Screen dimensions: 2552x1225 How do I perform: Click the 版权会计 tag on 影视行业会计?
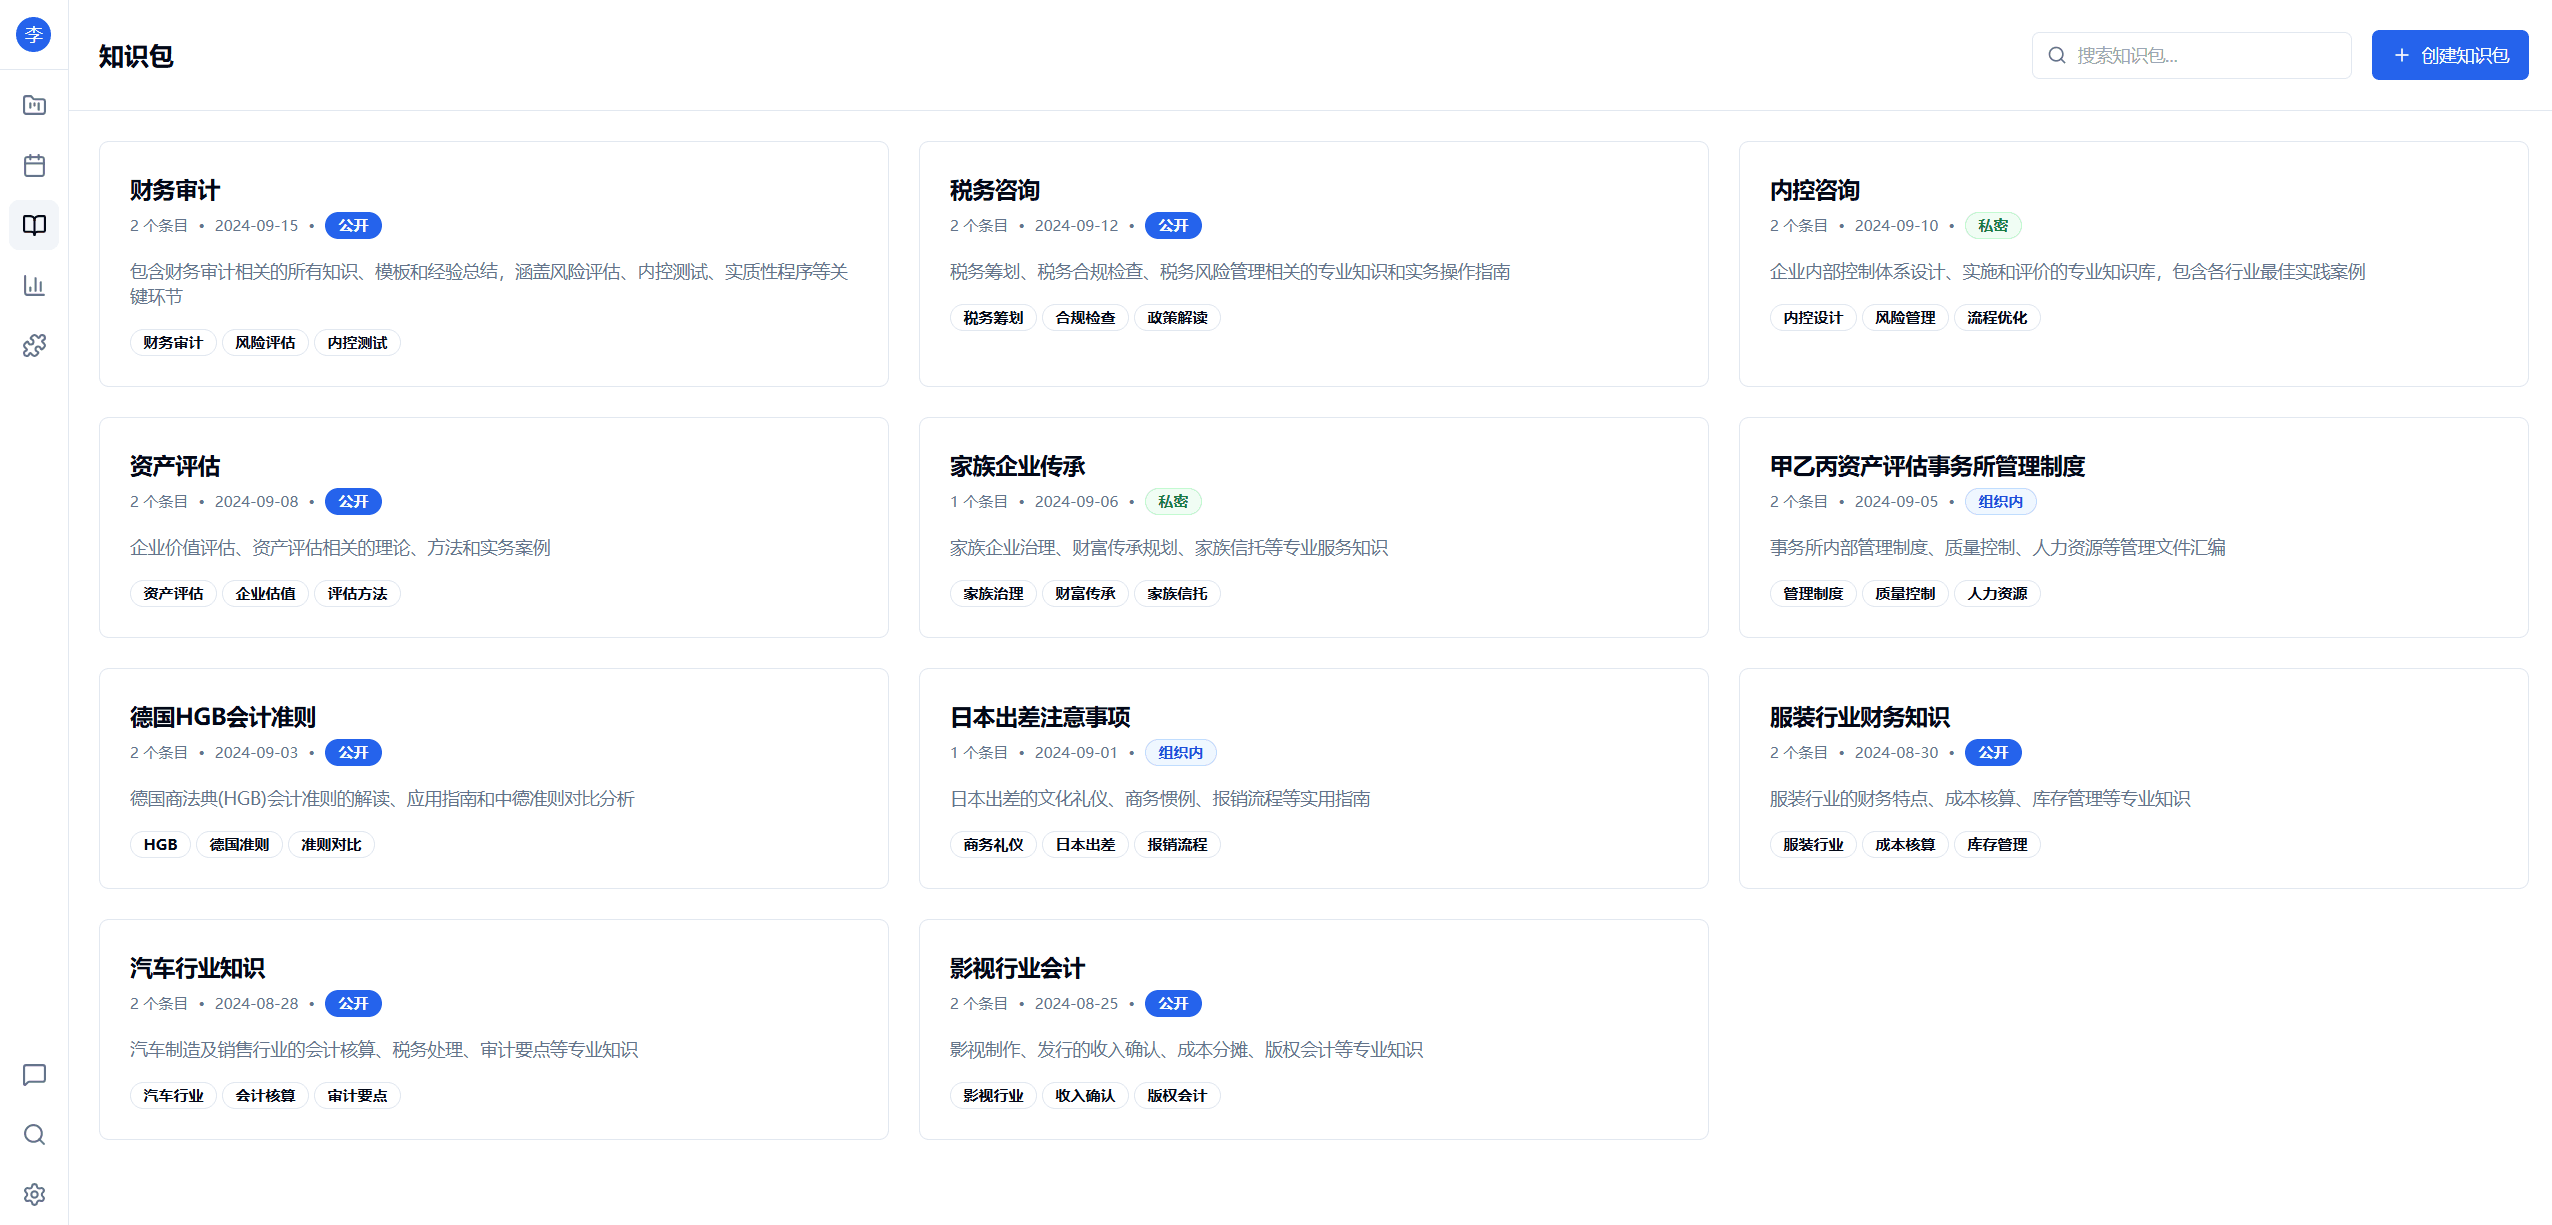1176,1095
